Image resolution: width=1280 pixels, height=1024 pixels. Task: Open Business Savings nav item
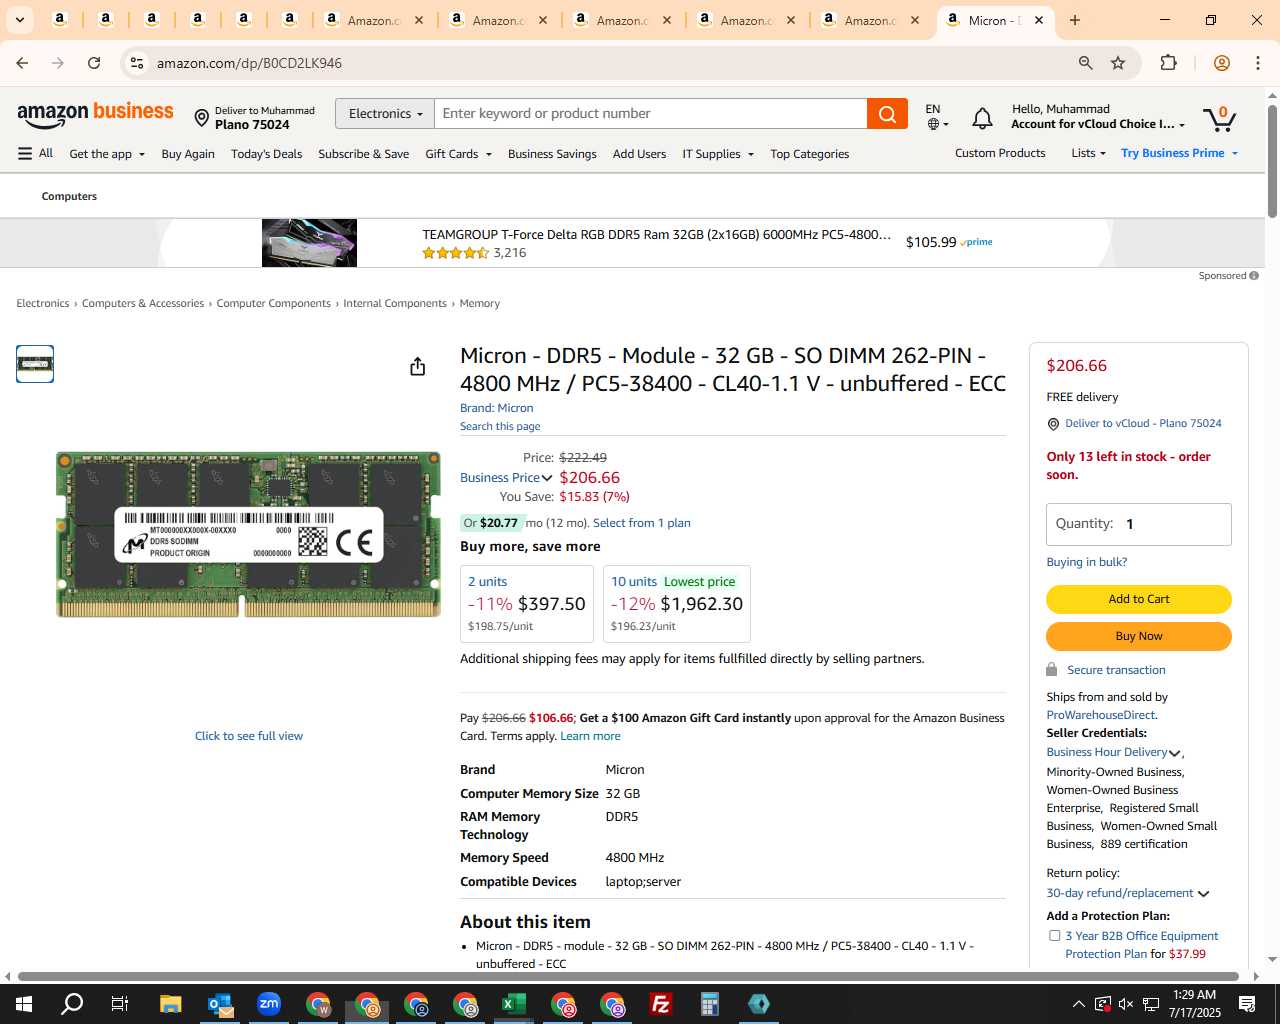click(x=552, y=154)
